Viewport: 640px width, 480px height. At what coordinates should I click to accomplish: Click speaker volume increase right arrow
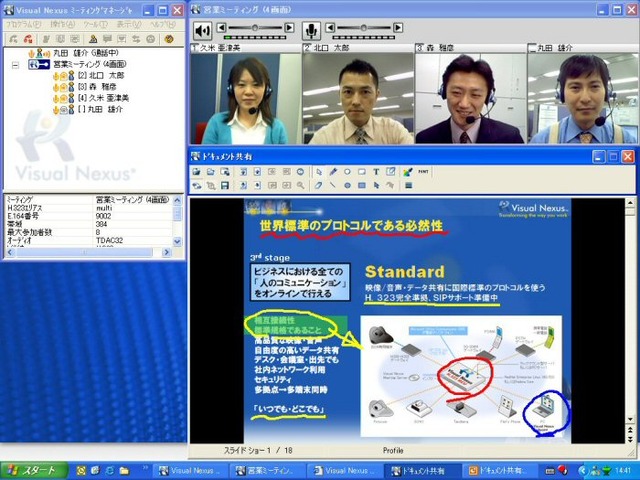[x=289, y=28]
